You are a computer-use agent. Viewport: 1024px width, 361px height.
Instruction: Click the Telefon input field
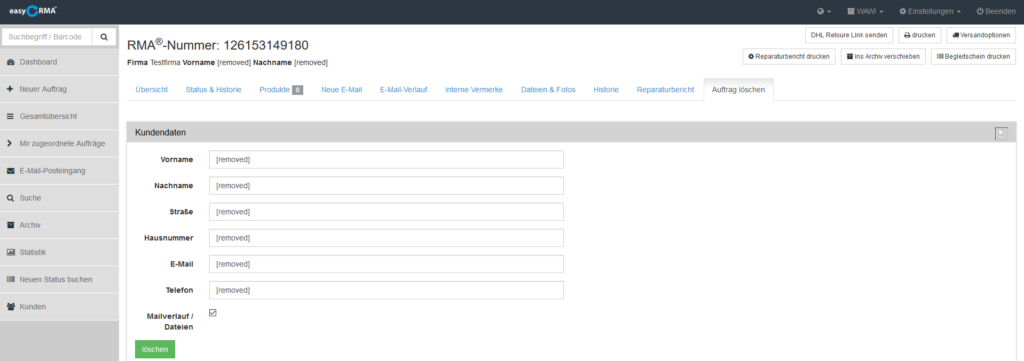386,290
